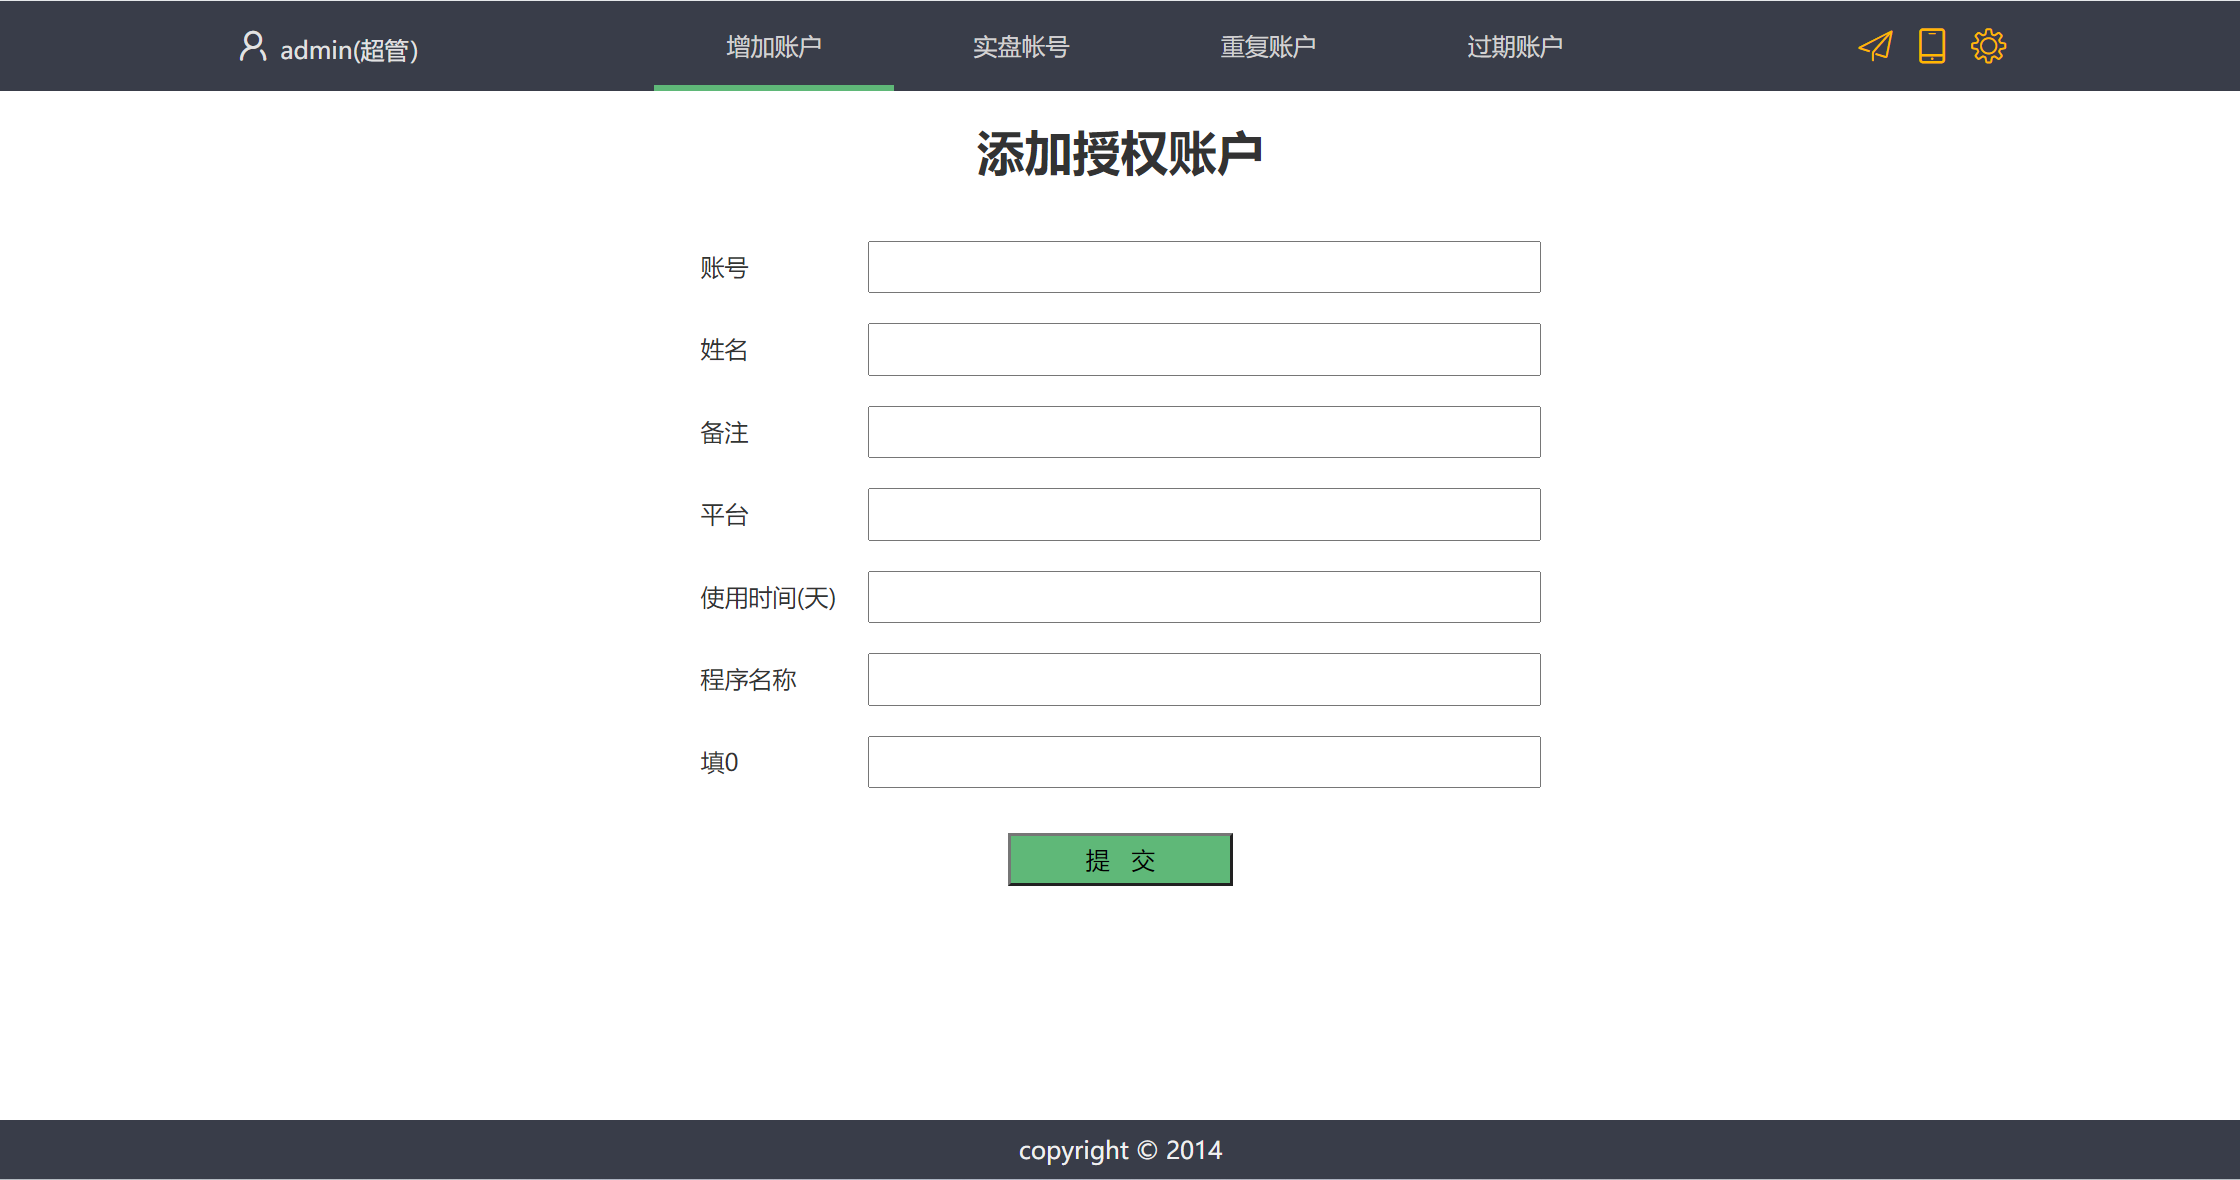Viewport: 2240px width, 1180px height.
Task: Go to the 过期账户 tab
Action: coord(1515,46)
